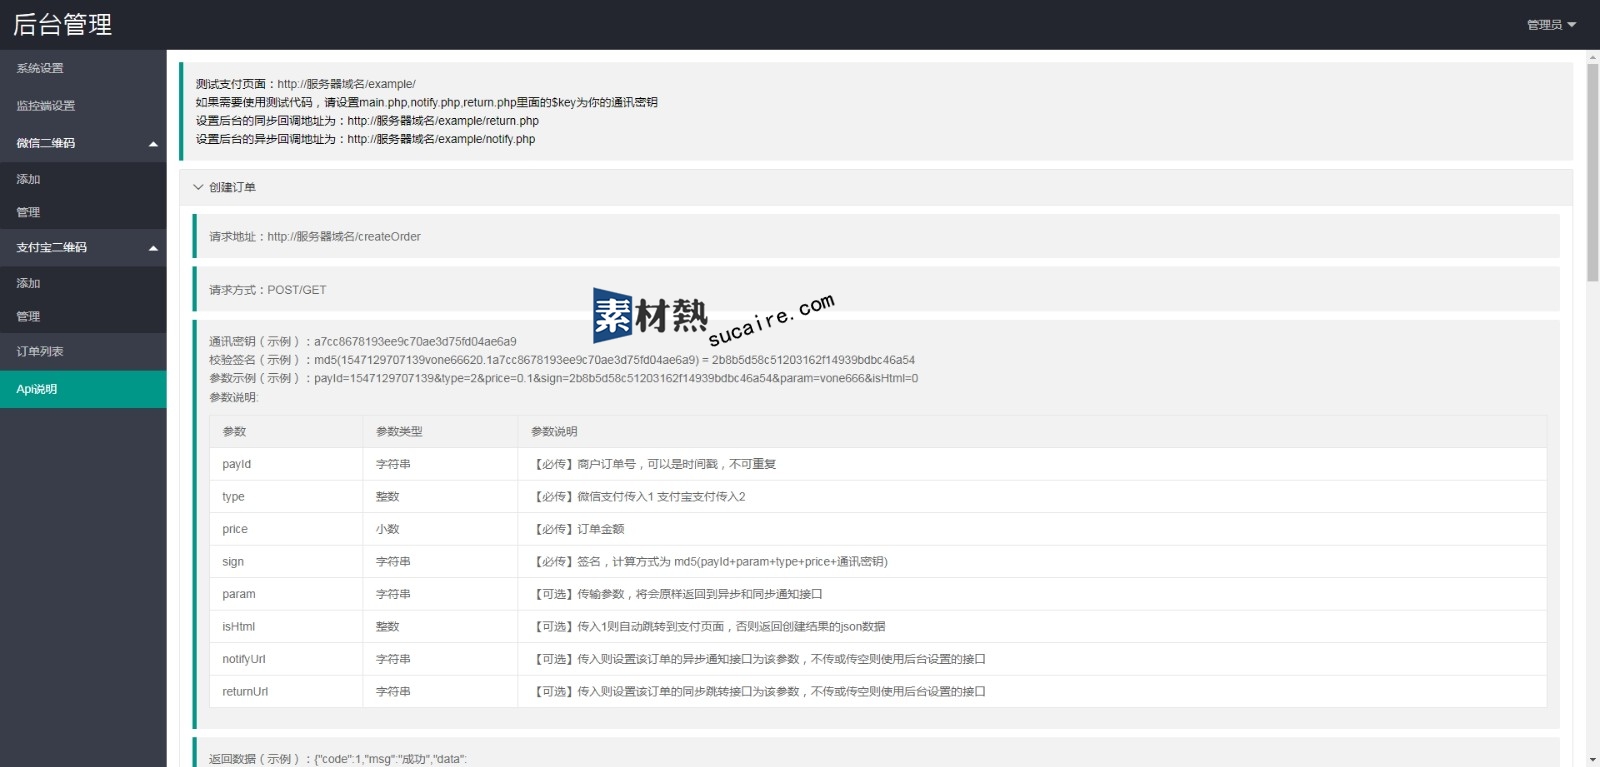Collapse the 支付宝二维码 sidebar group
This screenshot has height=767, width=1600.
(x=83, y=247)
